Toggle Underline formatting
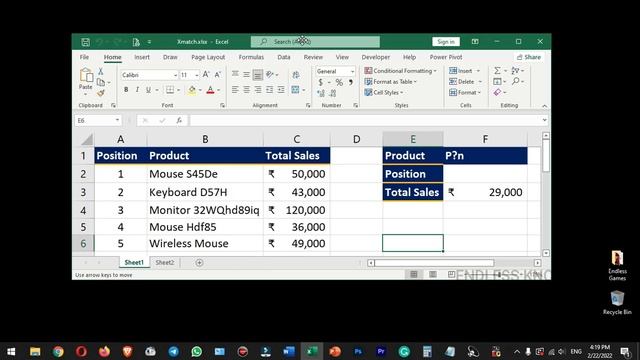640x360 pixels. point(148,90)
